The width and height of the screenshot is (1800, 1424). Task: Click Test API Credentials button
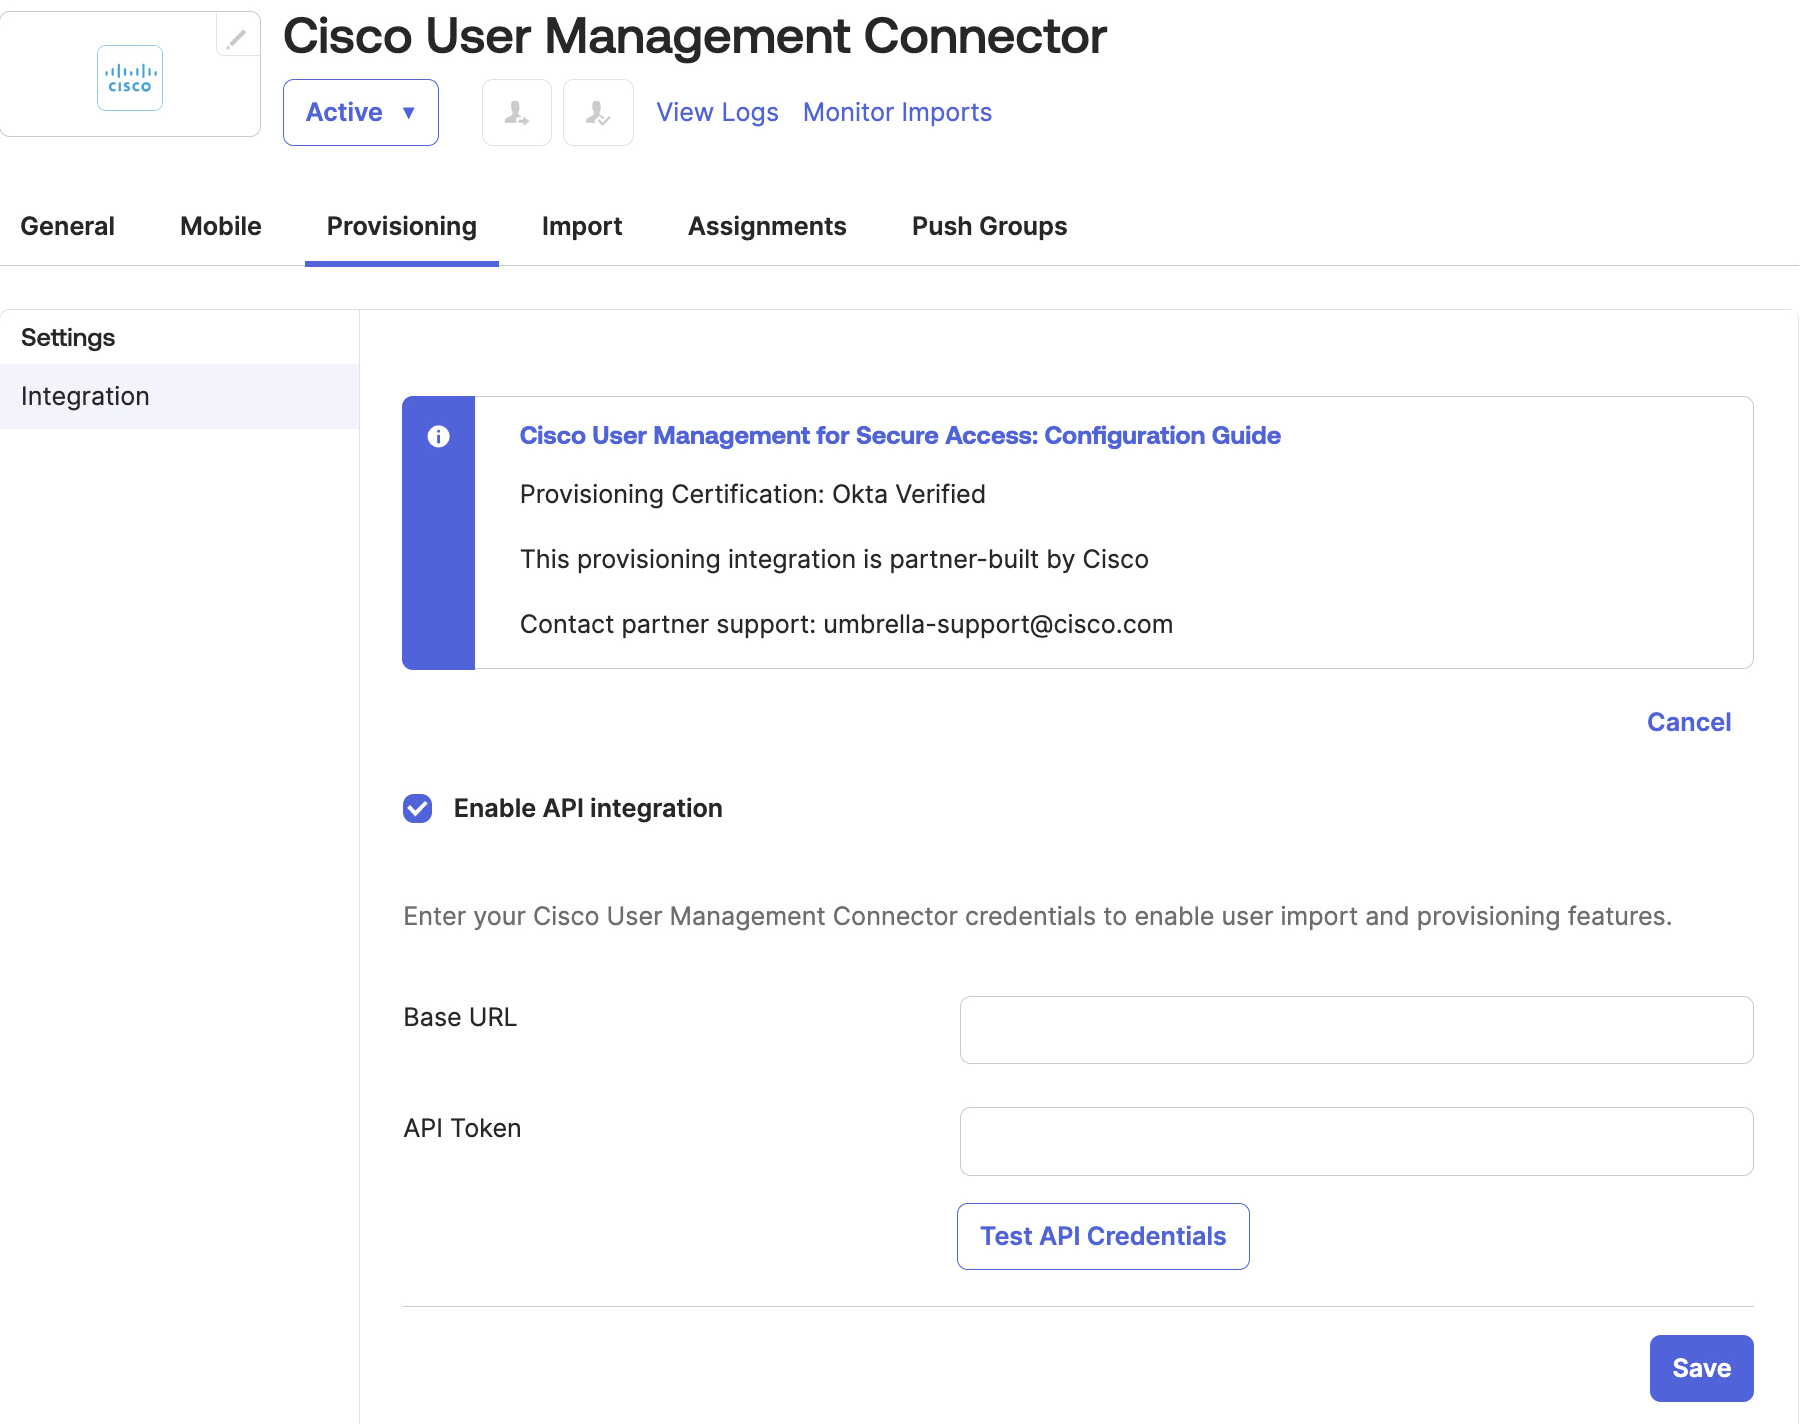(1103, 1236)
